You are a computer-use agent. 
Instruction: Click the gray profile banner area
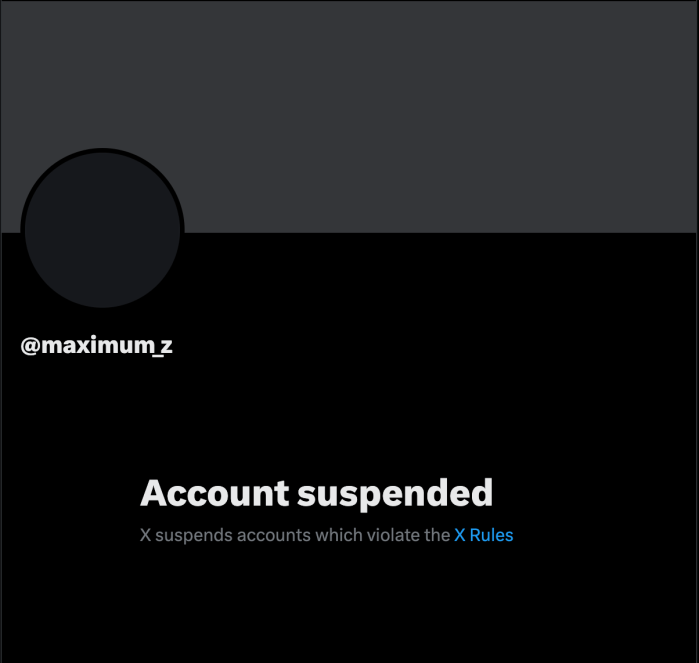tap(350, 117)
